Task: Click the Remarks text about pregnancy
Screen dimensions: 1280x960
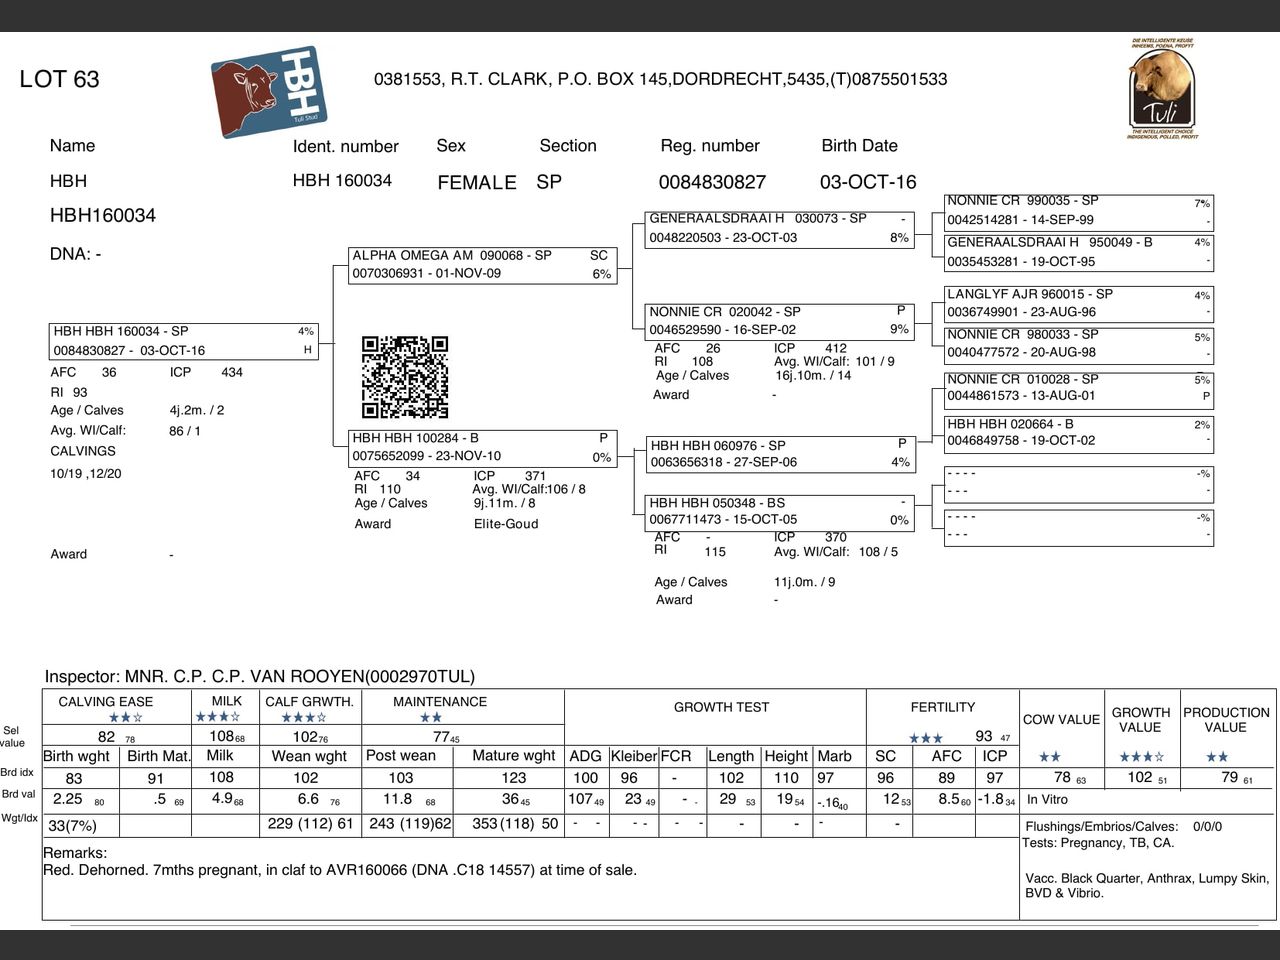Action: (x=340, y=870)
